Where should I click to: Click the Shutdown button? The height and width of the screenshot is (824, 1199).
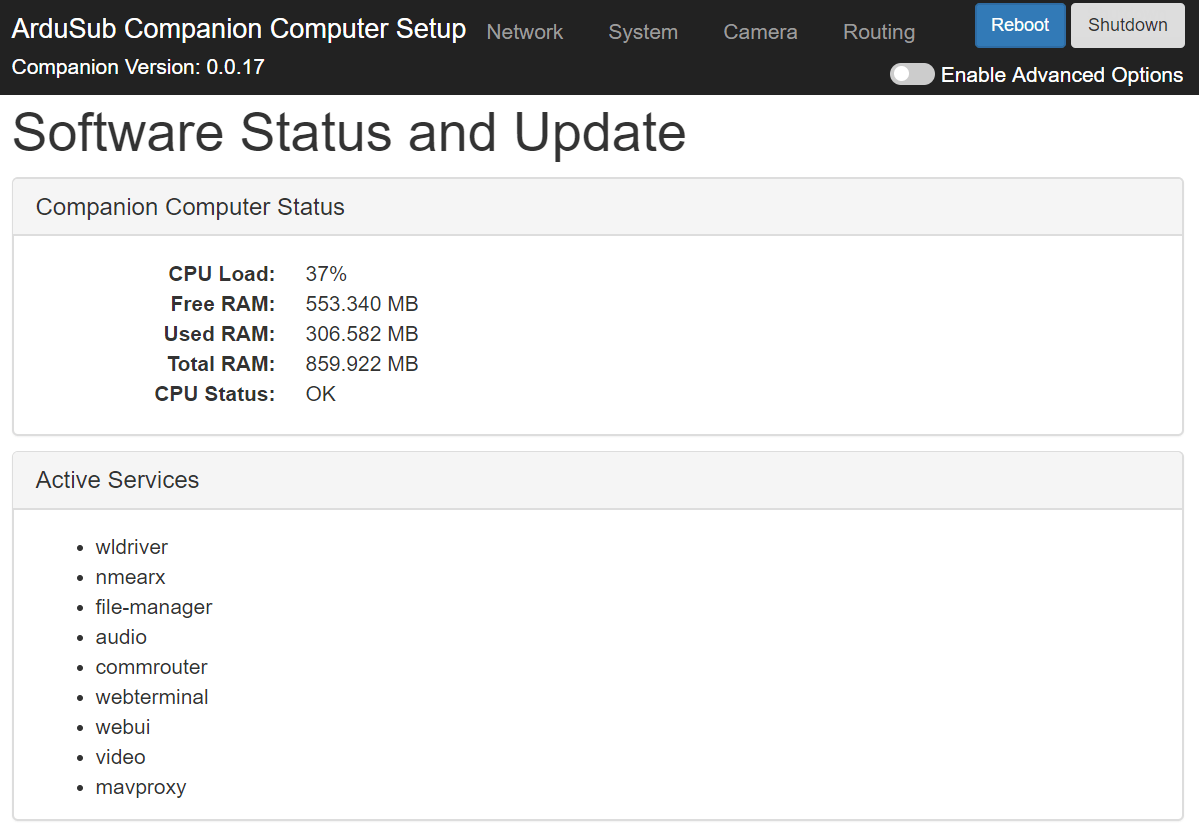tap(1127, 25)
